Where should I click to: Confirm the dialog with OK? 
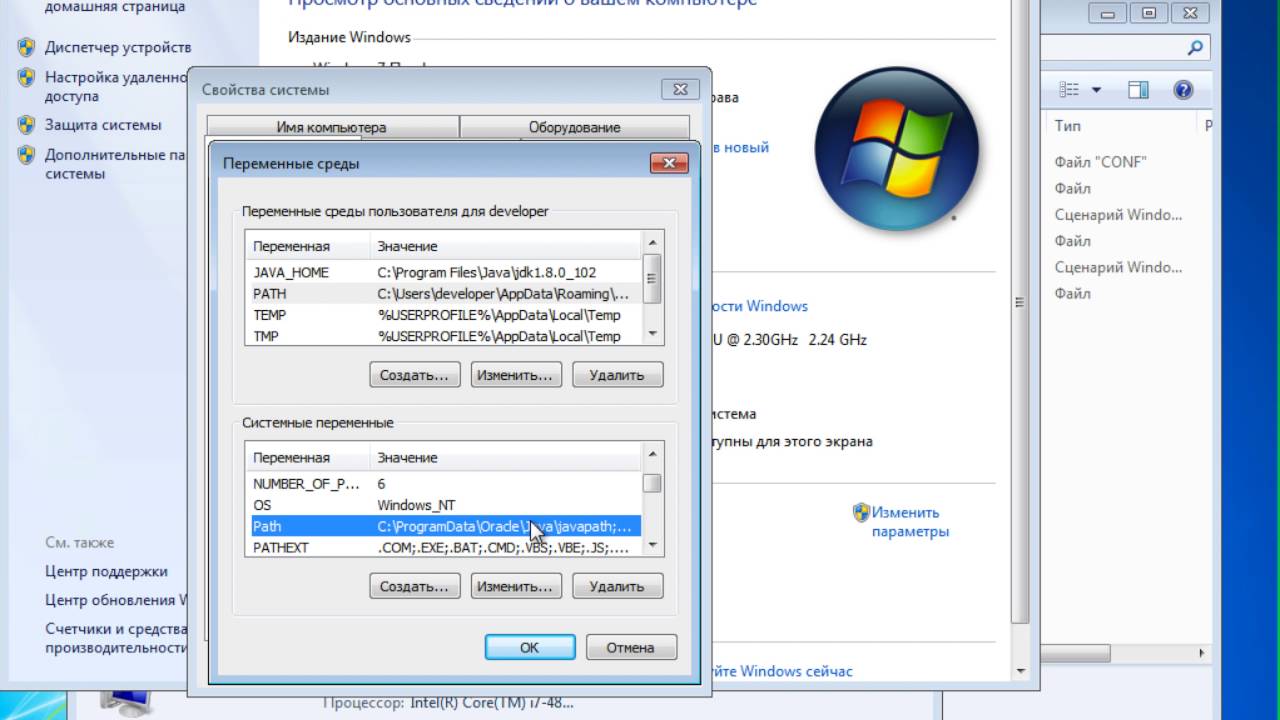[x=530, y=647]
